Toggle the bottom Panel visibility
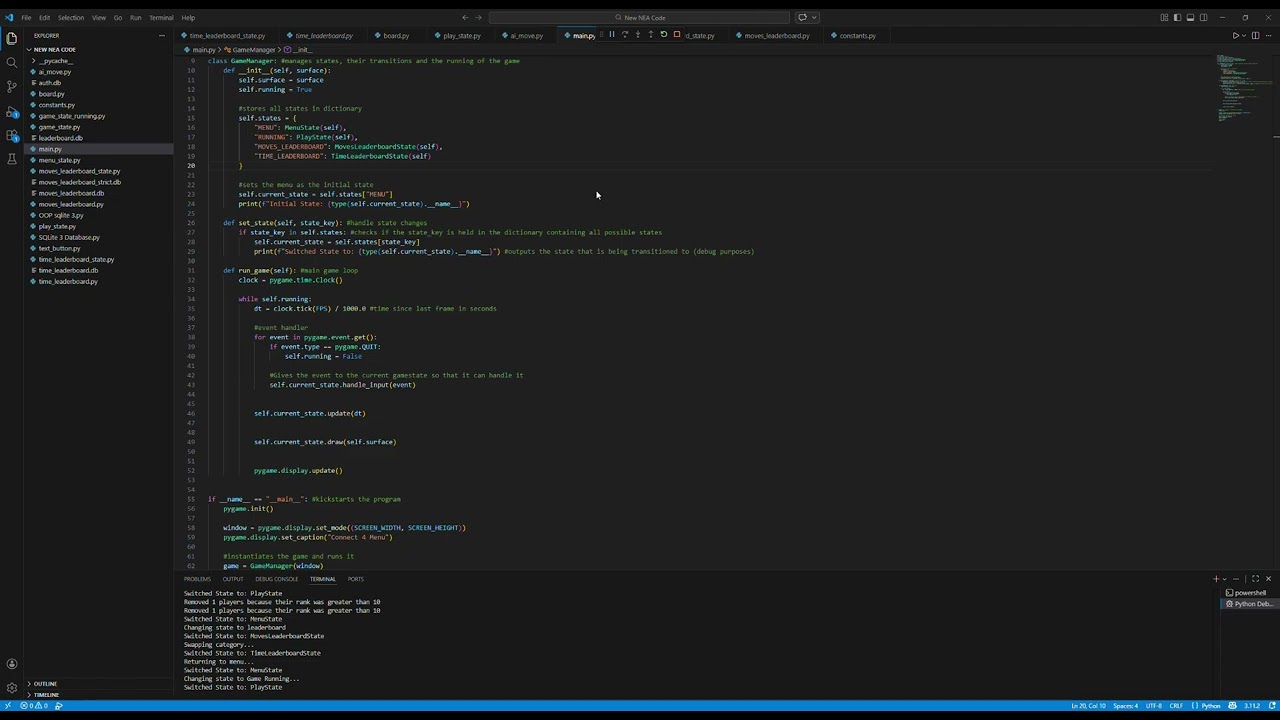Screen dimensions: 1280x720 pos(1190,17)
